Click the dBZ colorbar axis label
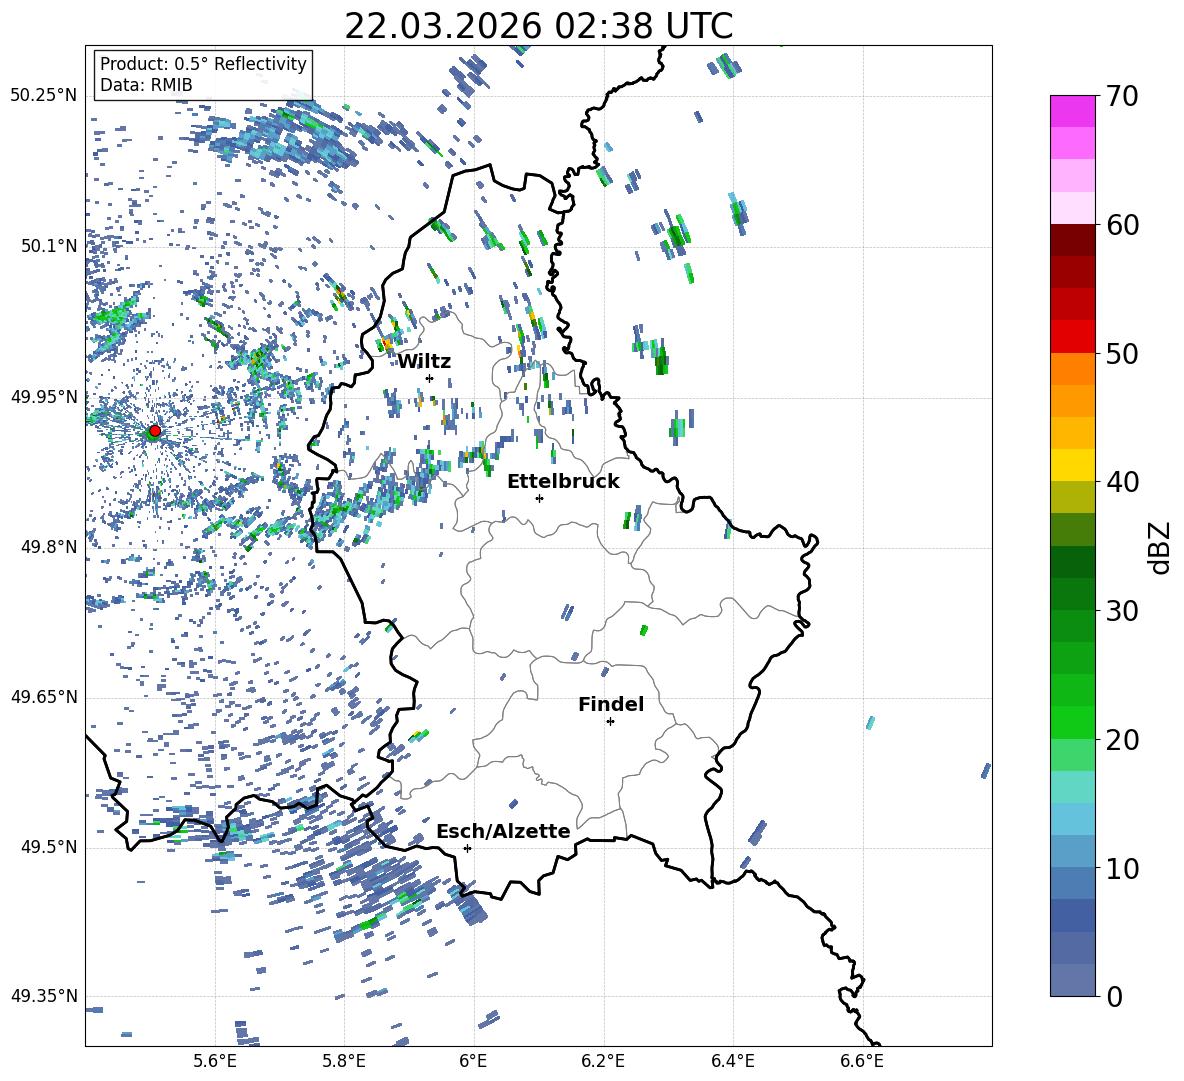The width and height of the screenshot is (1184, 1081). point(1161,548)
